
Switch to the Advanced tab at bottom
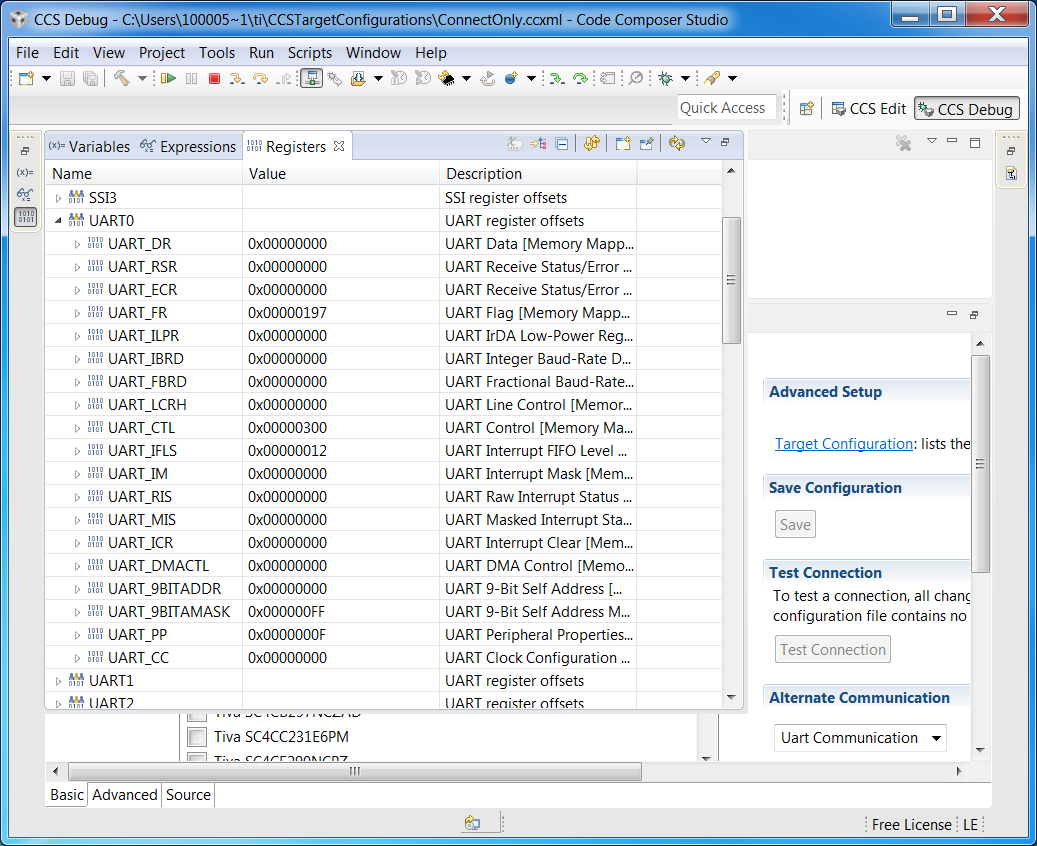tap(125, 795)
